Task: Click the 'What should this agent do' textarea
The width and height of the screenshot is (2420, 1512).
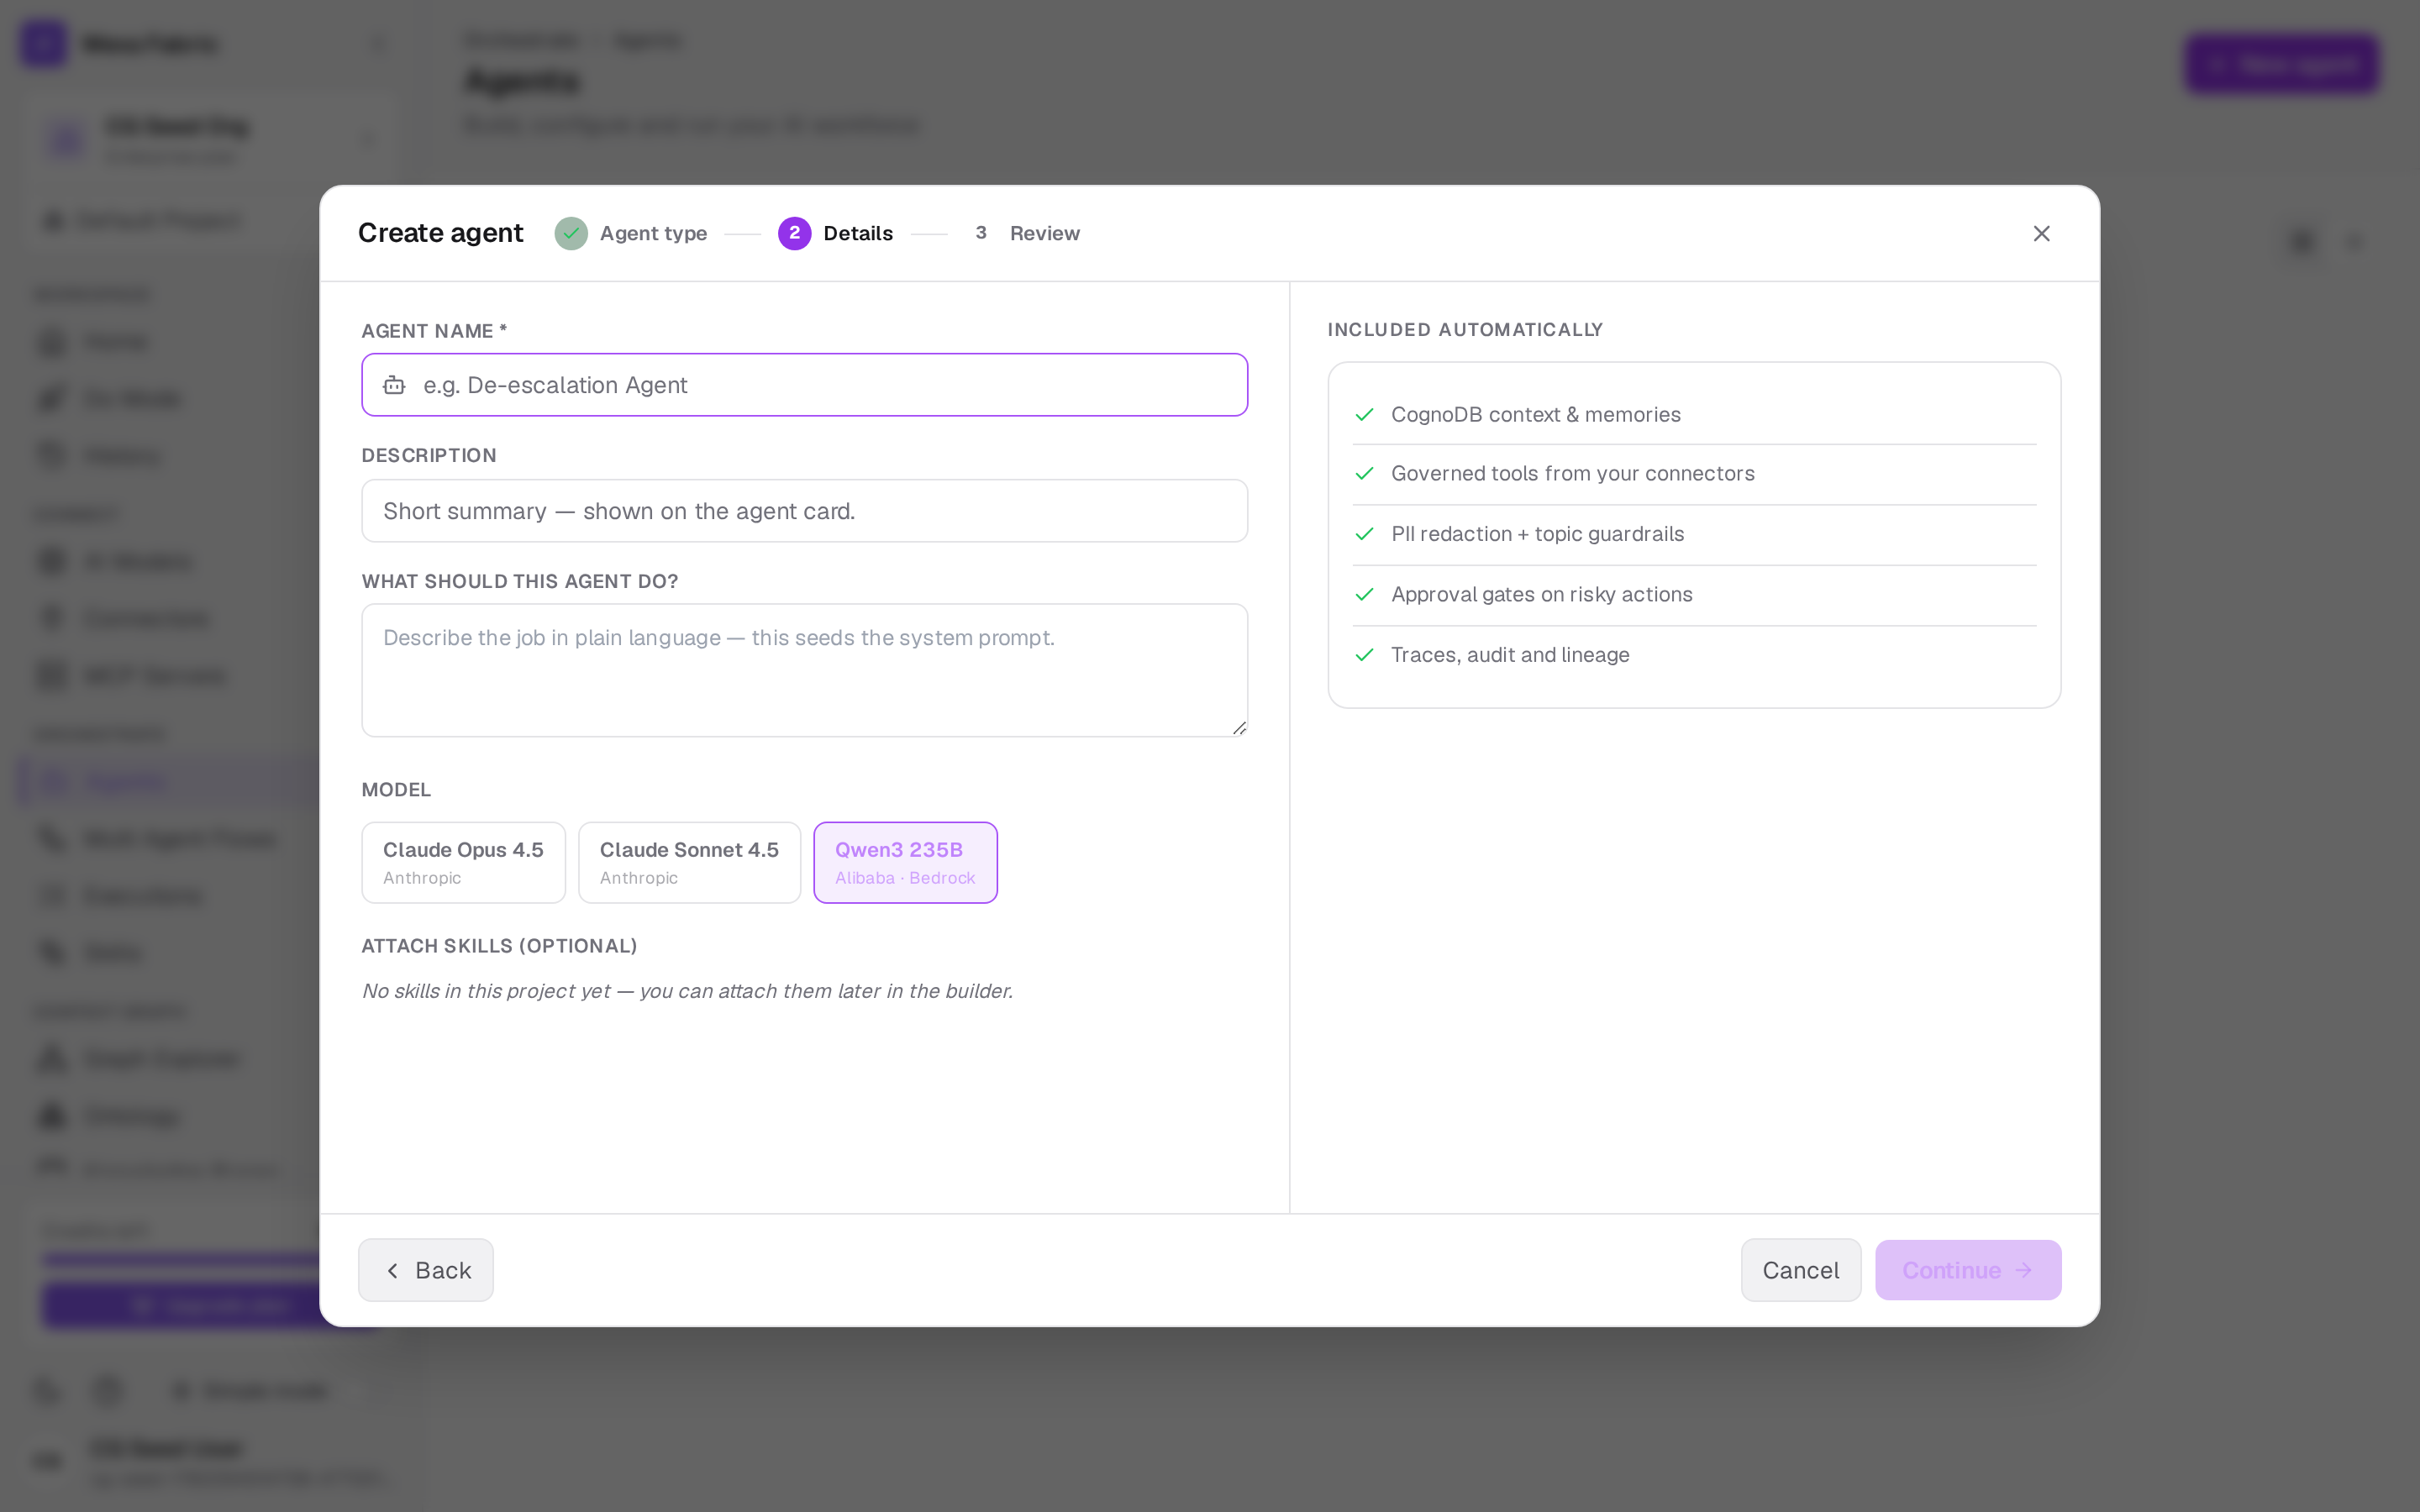Action: pos(804,670)
